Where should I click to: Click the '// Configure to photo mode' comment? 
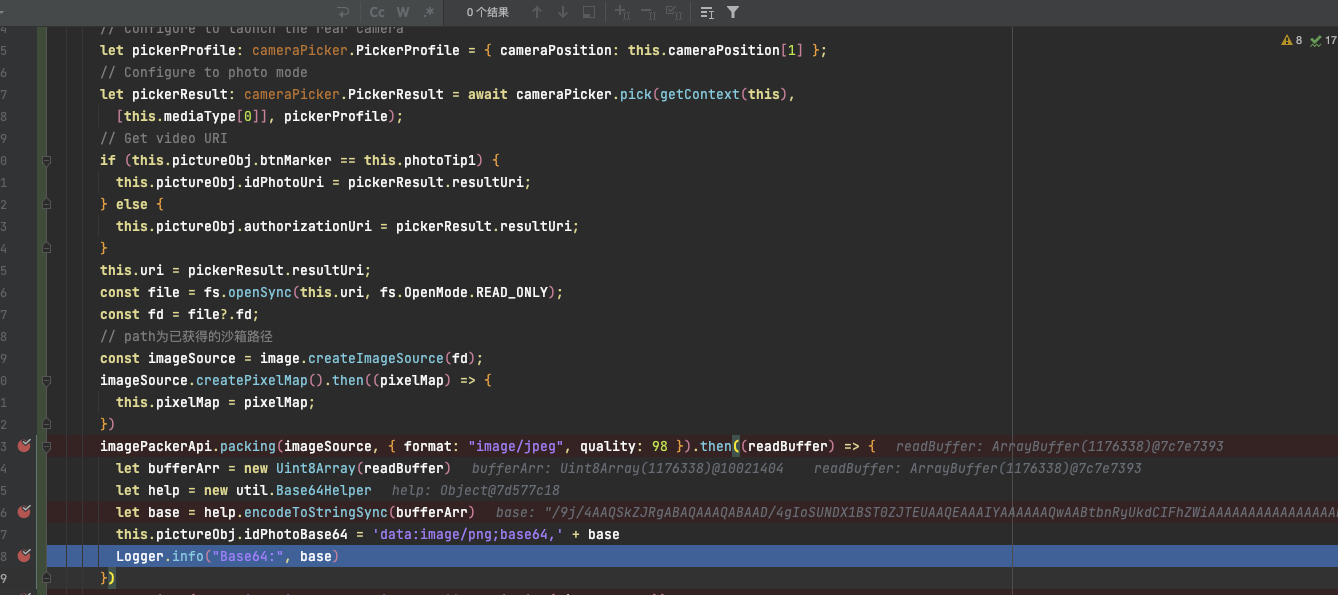click(204, 72)
